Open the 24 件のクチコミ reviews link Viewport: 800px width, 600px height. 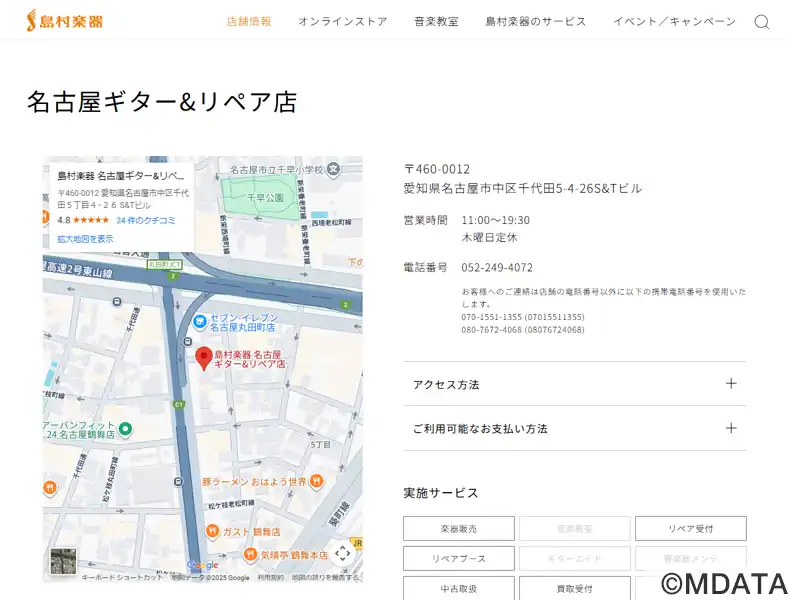point(145,220)
